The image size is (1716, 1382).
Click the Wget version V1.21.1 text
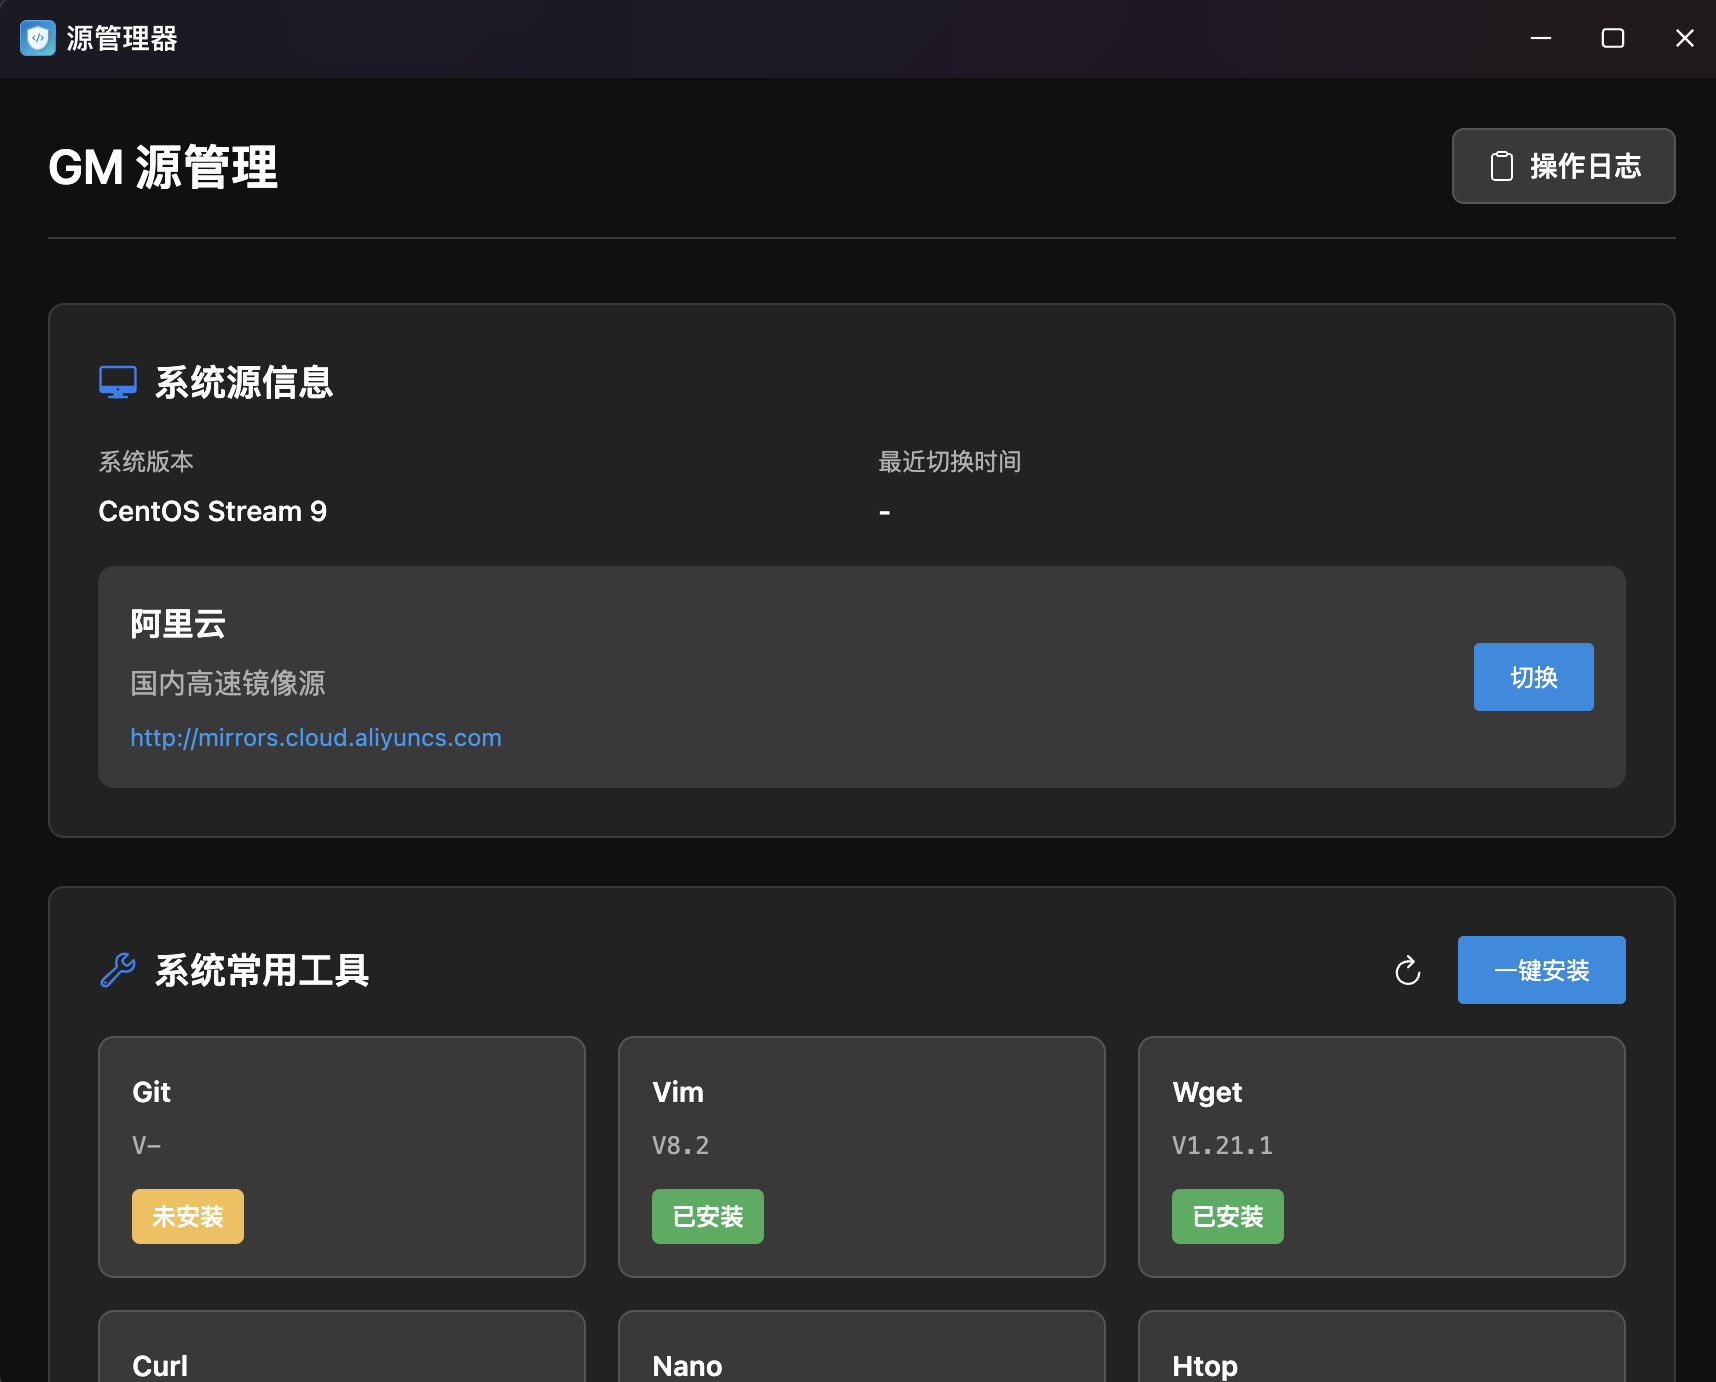1222,1145
